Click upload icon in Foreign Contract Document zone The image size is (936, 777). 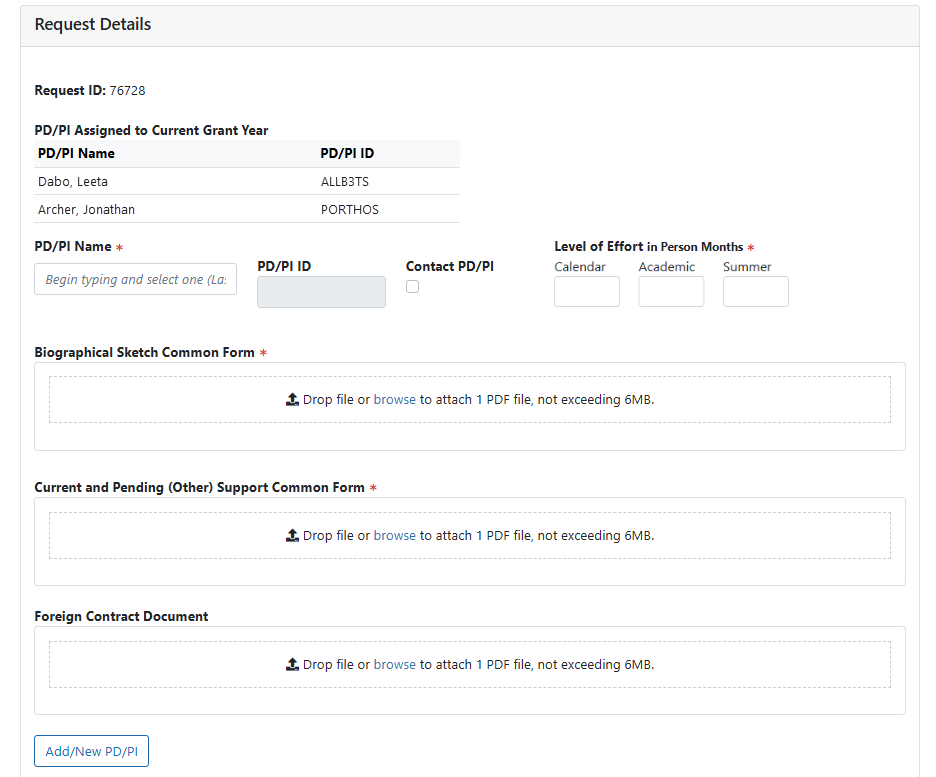pos(292,664)
